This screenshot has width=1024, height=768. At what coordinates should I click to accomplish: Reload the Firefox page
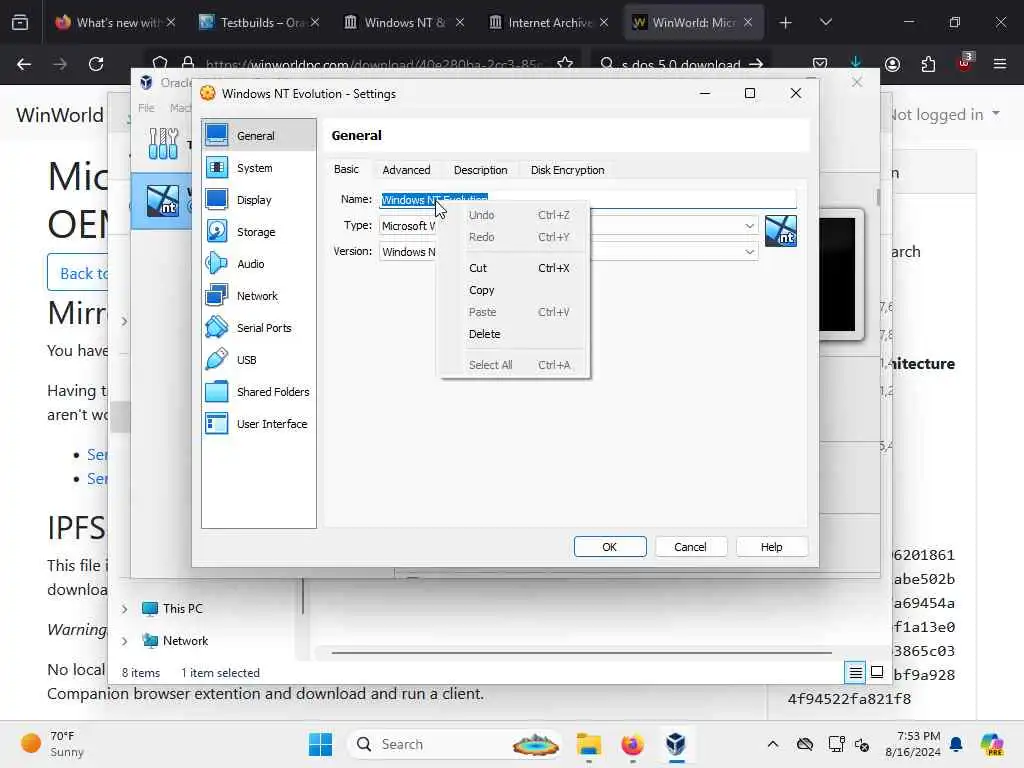[x=96, y=64]
